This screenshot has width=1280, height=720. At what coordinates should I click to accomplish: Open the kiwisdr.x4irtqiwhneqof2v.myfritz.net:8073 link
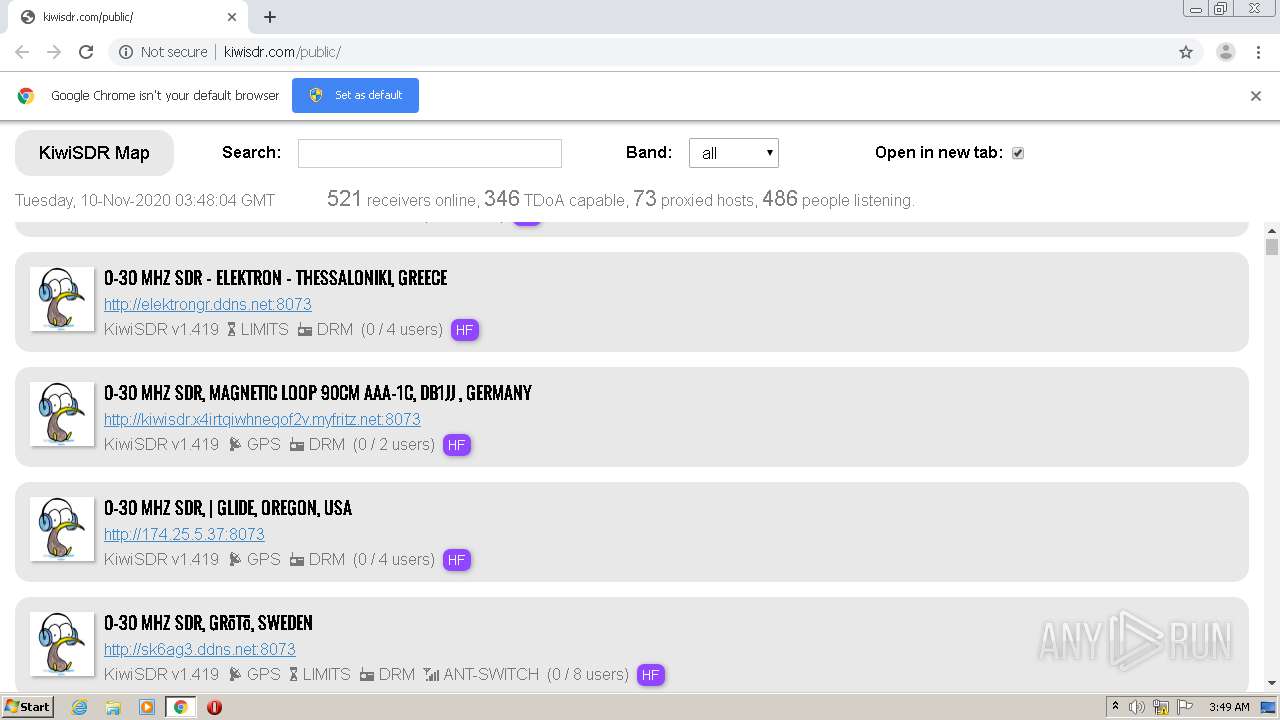click(x=262, y=419)
